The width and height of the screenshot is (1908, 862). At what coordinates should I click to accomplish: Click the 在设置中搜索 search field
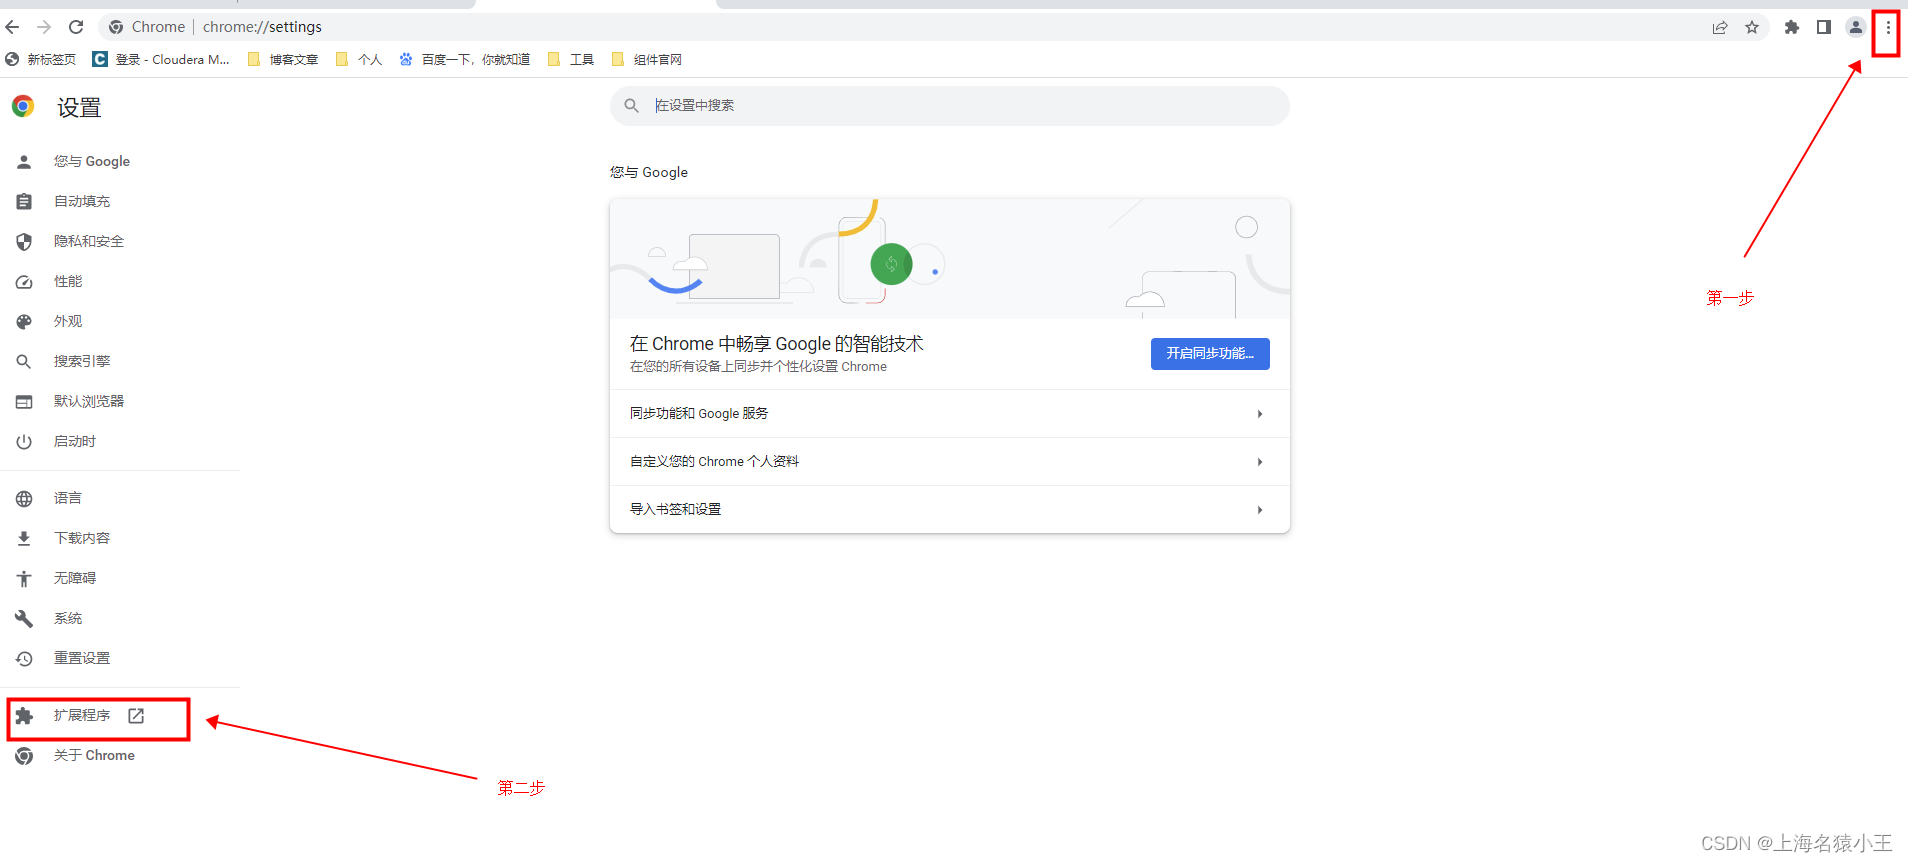(x=950, y=106)
